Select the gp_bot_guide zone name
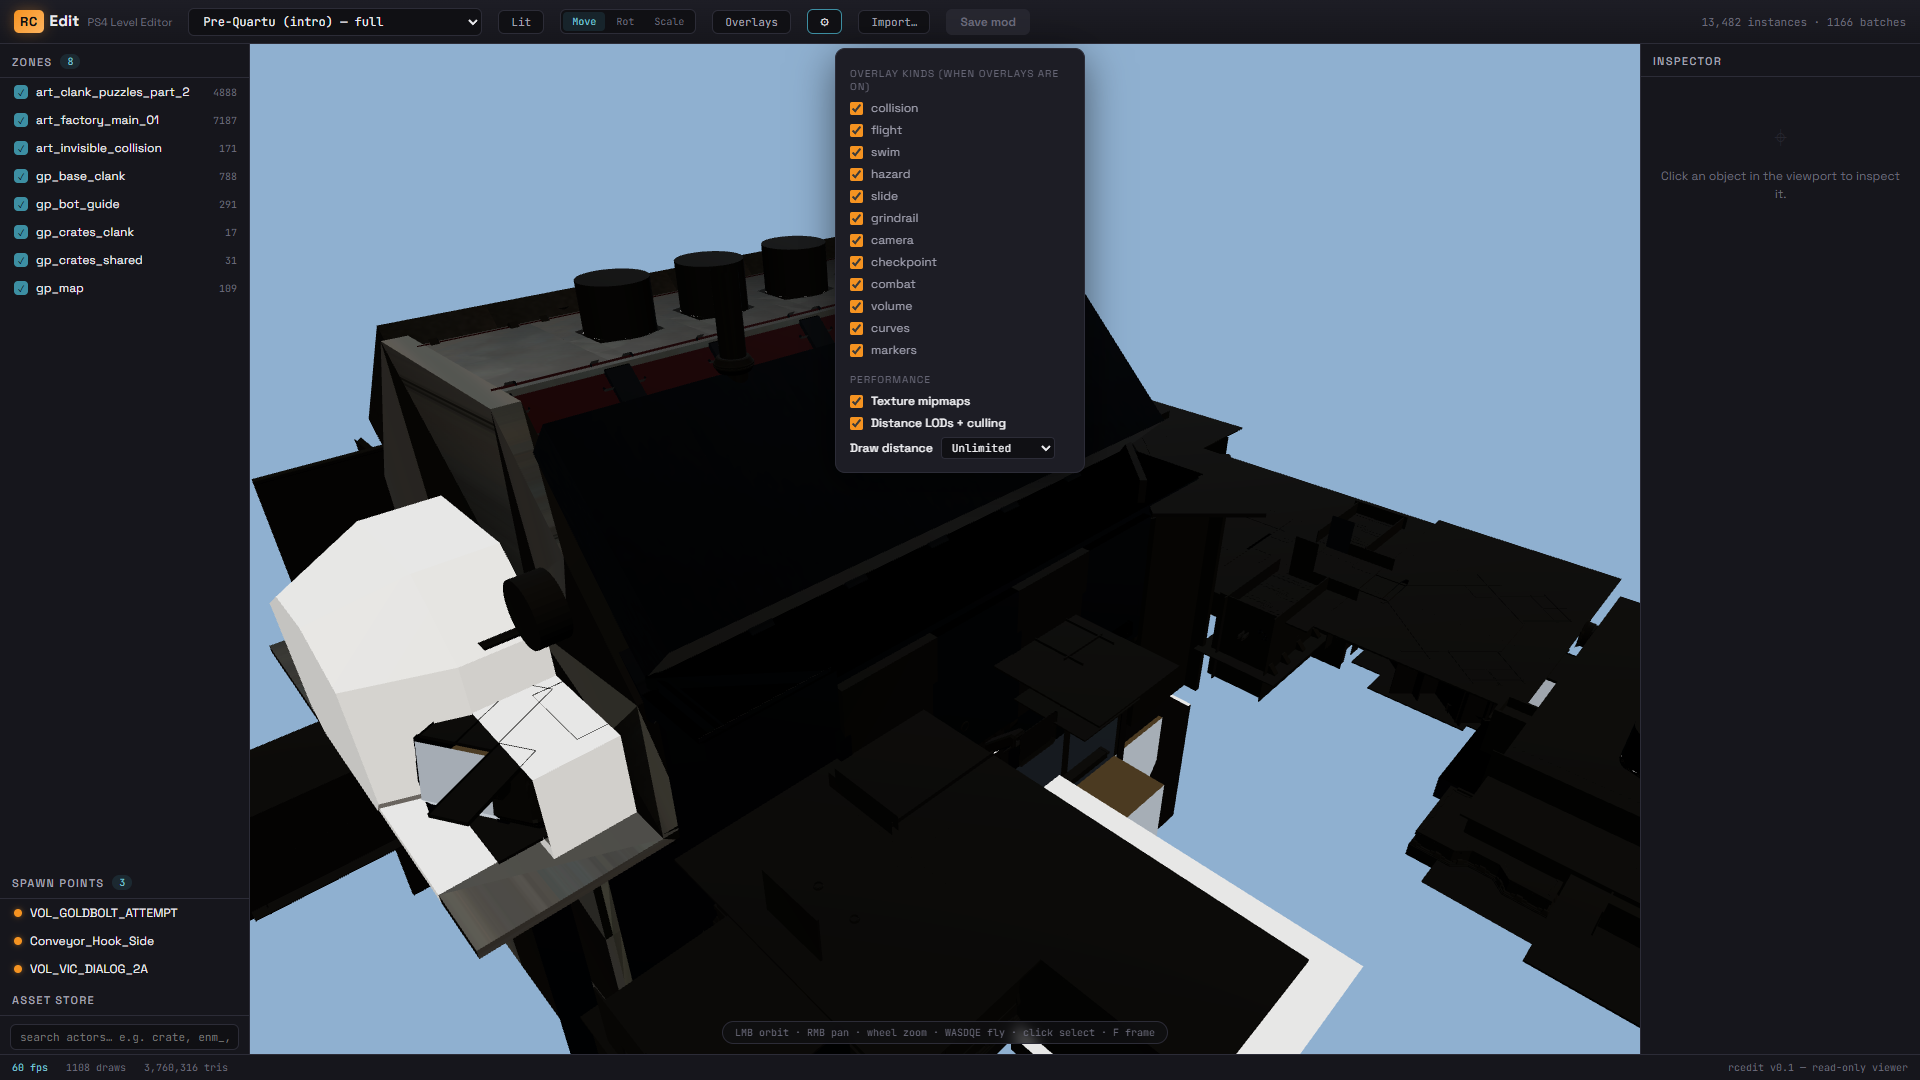Screen dimensions: 1920x1080 tap(77, 204)
